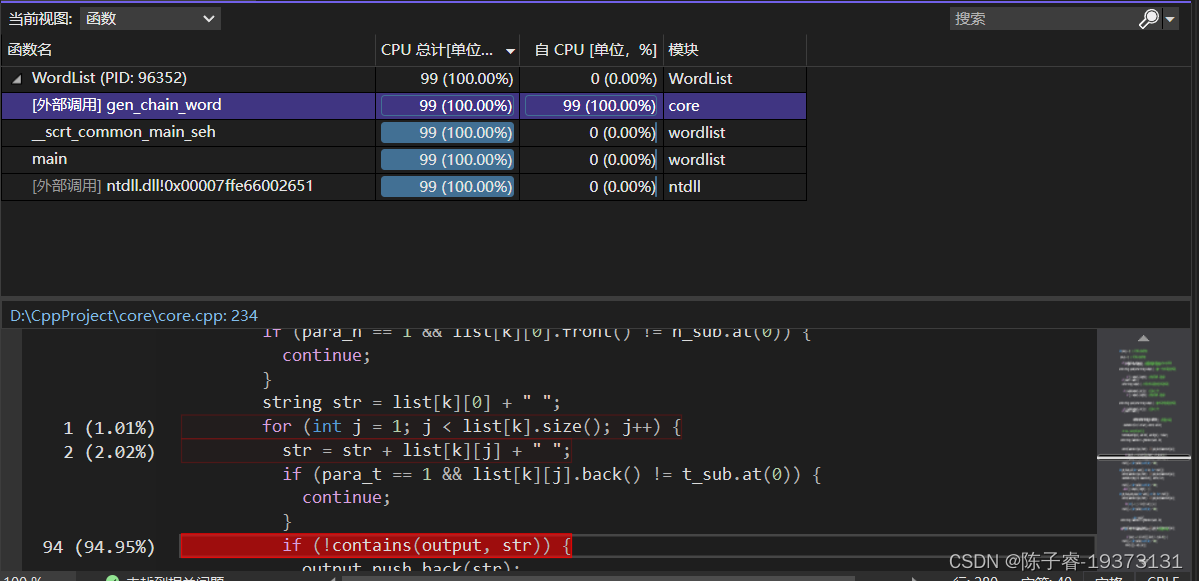Screen dimensions: 1199x581
Task: Focus the 搜索 input field
Action: [1044, 19]
